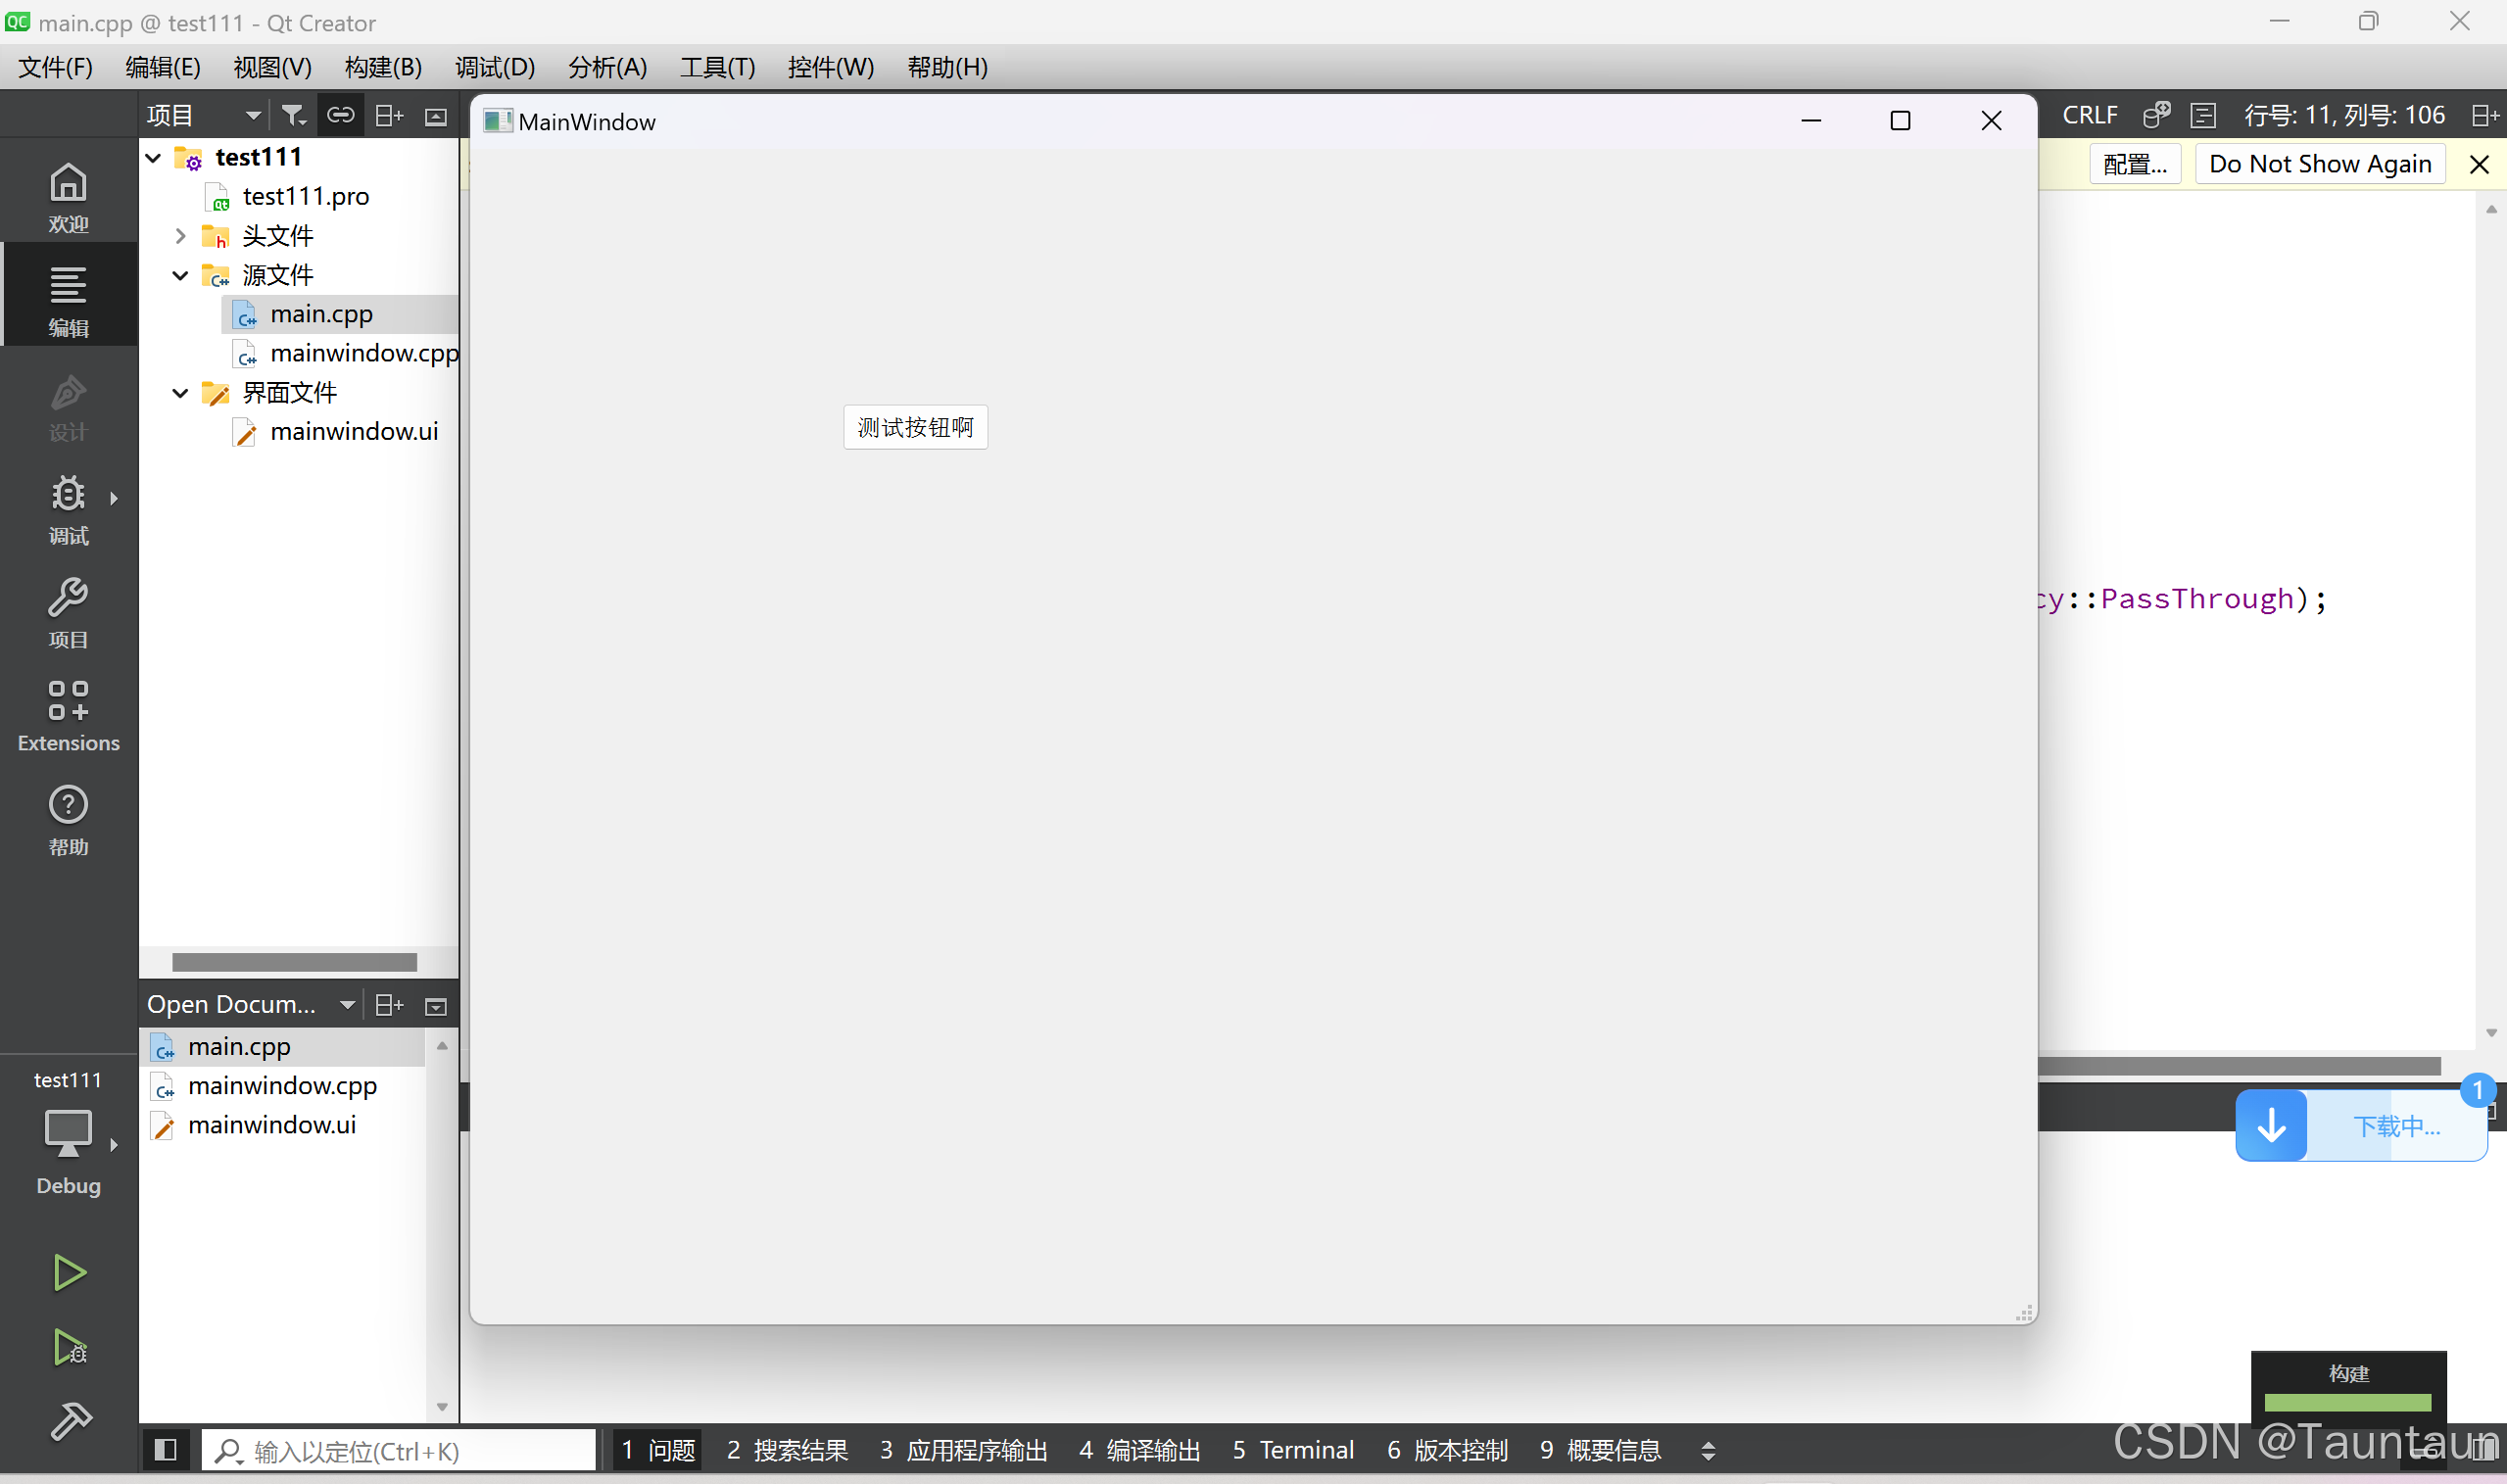Expand the 头文件 folder
Image resolution: width=2507 pixels, height=1484 pixels.
180,236
